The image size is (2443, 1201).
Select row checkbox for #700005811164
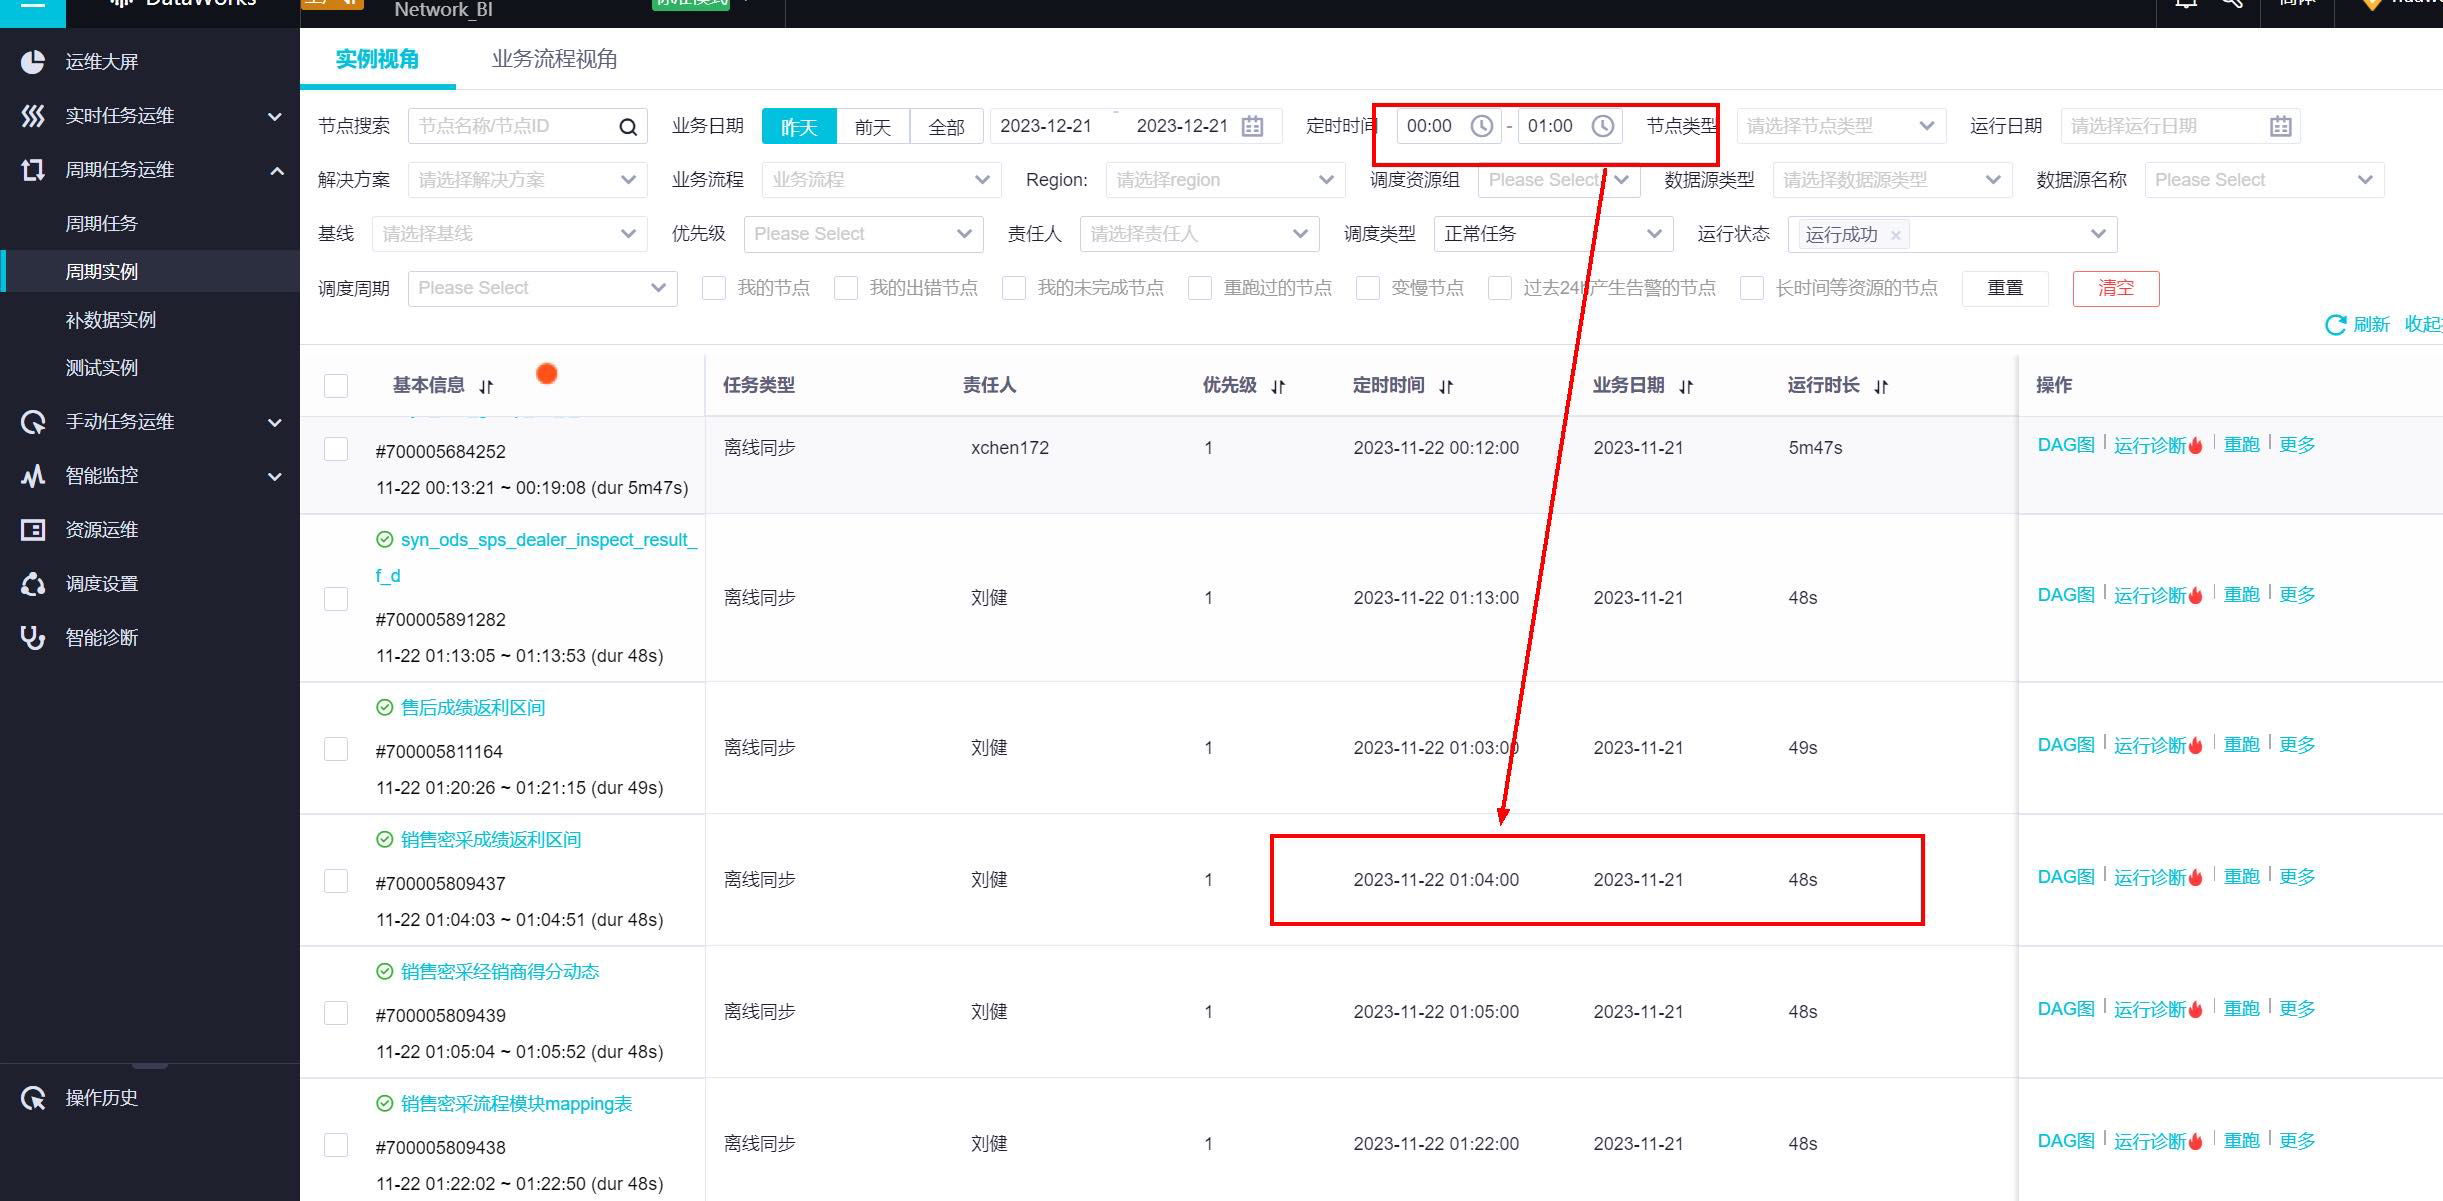tap(336, 749)
